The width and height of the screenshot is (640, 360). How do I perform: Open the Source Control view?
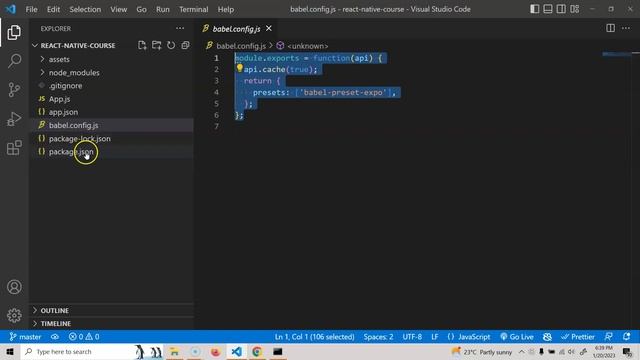point(14,90)
